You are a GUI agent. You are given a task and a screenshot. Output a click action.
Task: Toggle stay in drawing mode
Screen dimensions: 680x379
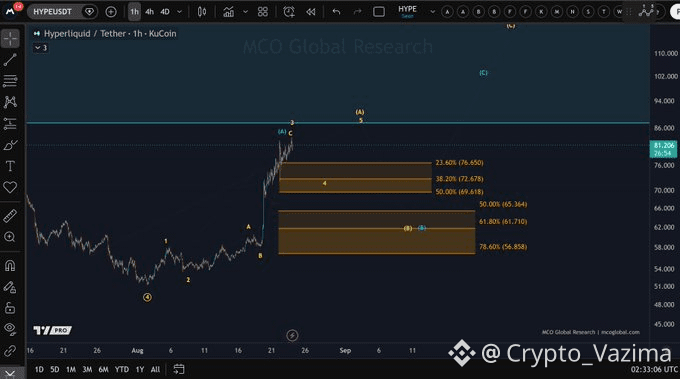(10, 287)
